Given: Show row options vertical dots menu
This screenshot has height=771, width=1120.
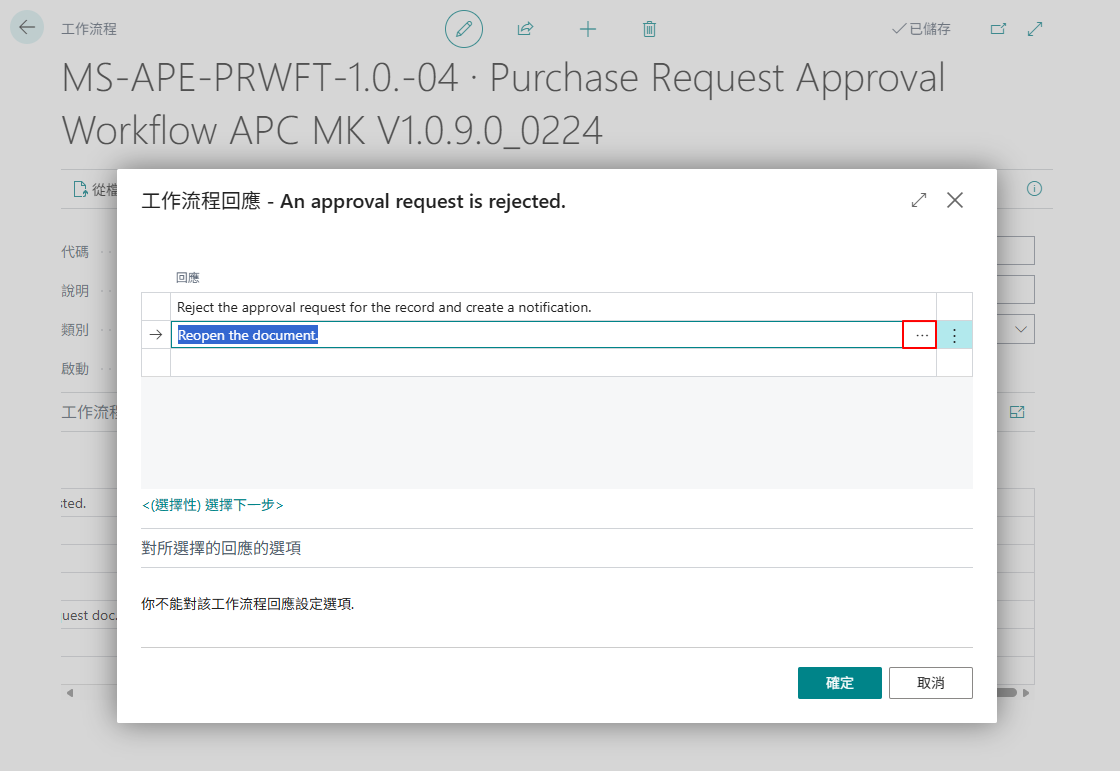Looking at the screenshot, I should (x=954, y=334).
